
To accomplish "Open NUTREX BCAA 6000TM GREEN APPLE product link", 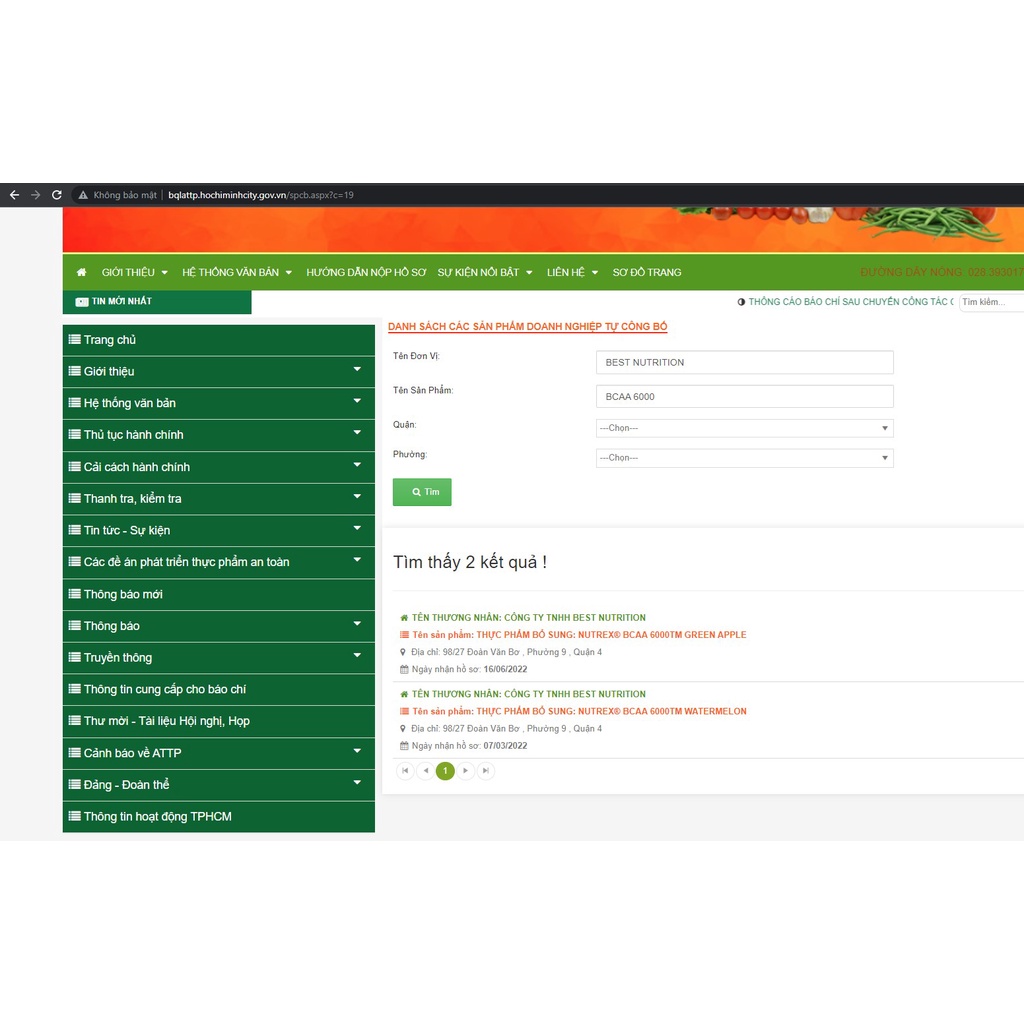I will tap(611, 635).
